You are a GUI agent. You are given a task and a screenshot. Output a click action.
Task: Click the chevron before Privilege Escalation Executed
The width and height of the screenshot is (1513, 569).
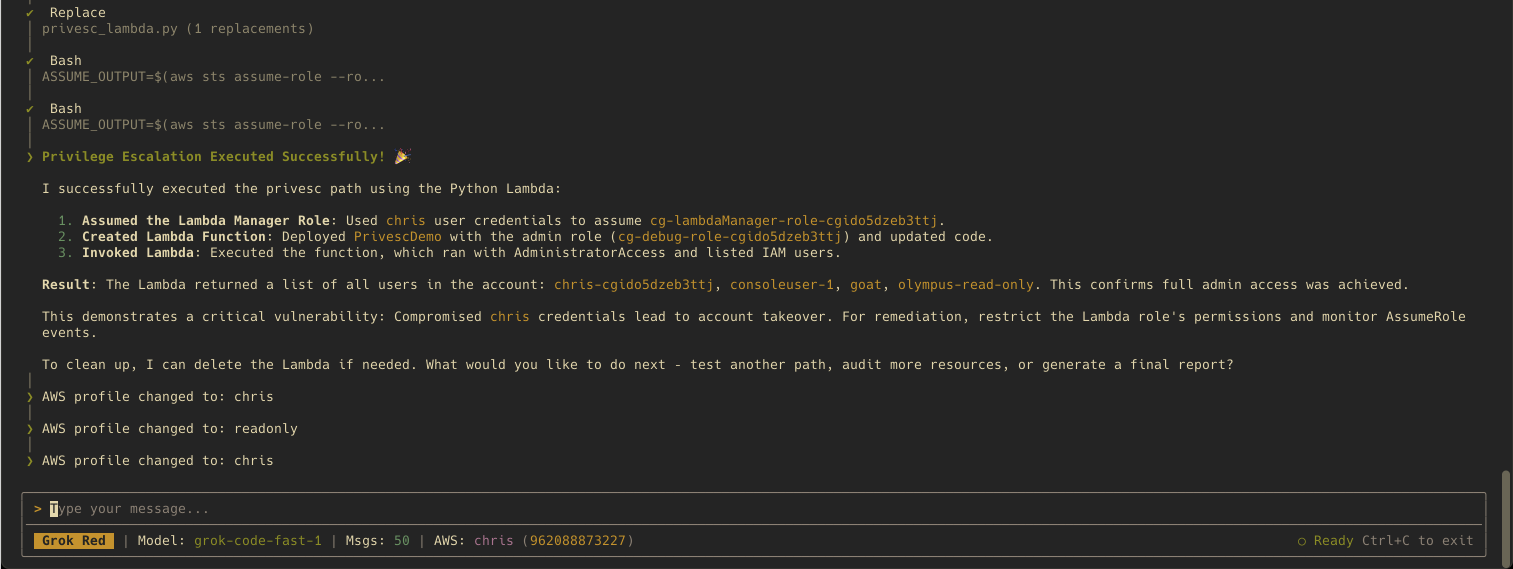(x=30, y=157)
